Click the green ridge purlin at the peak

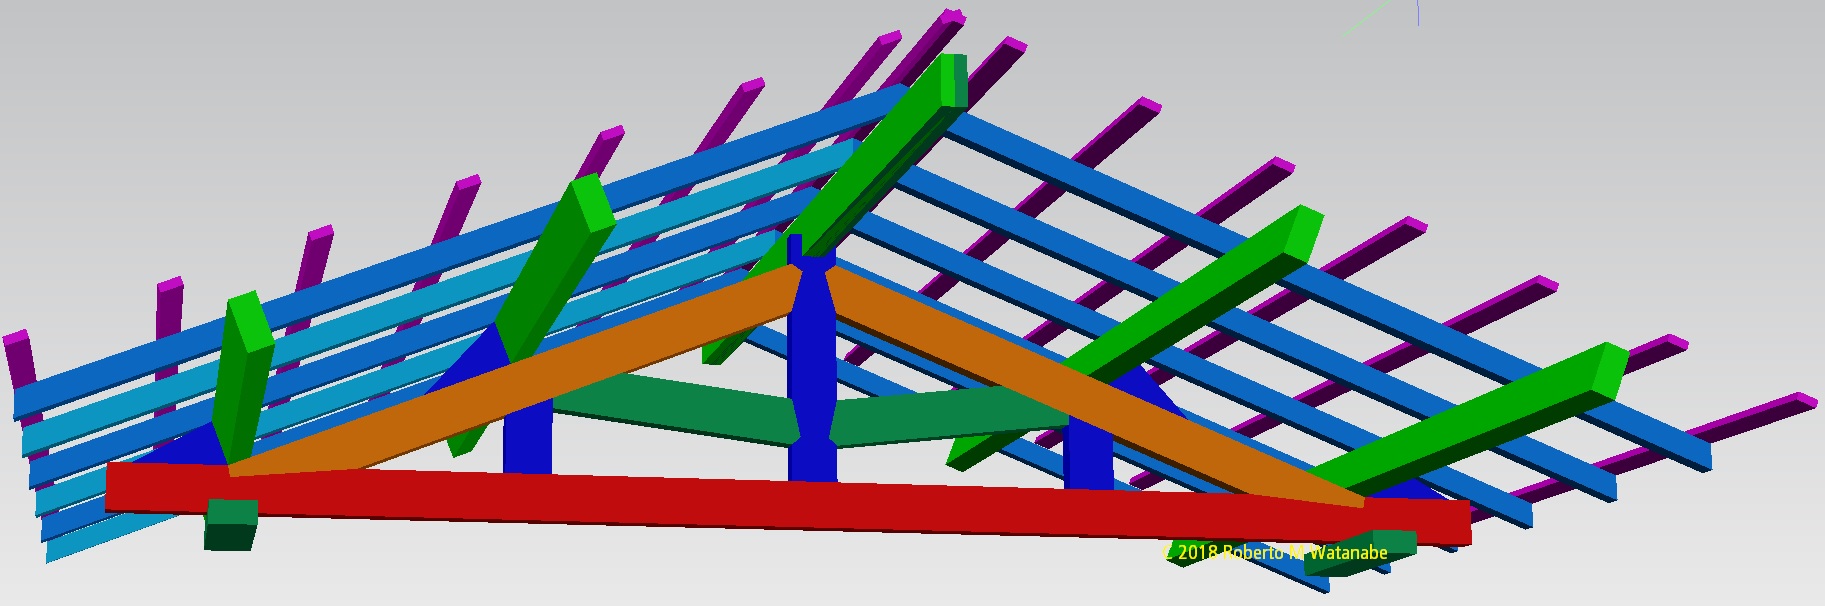(x=880, y=150)
